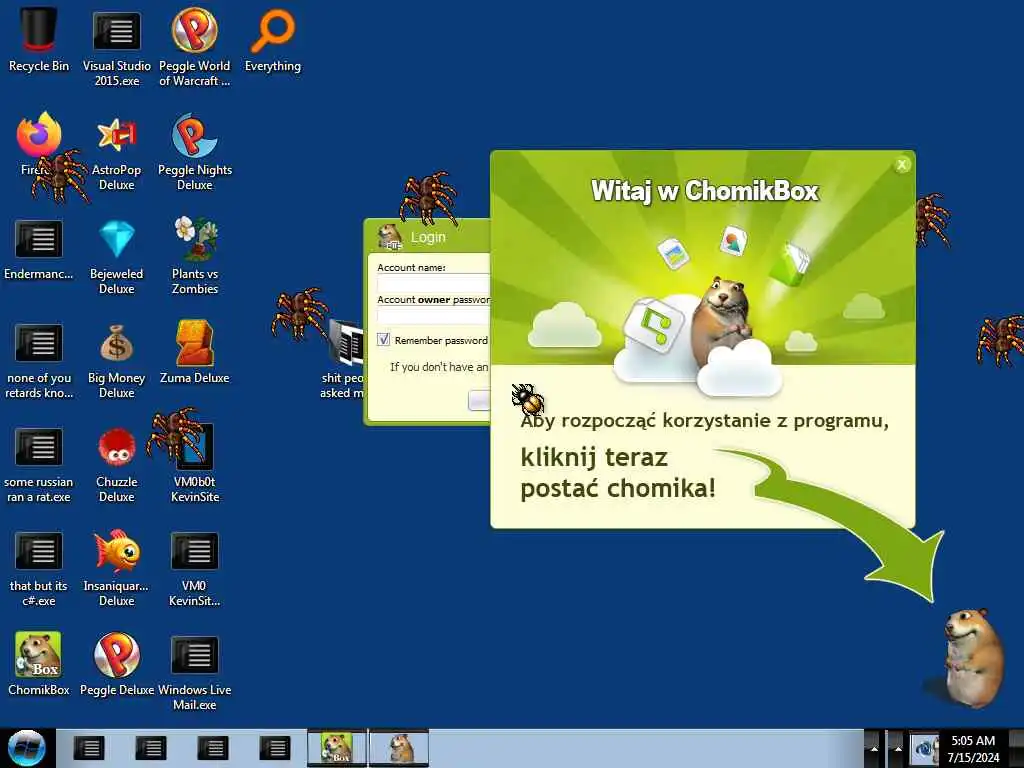Select Visual Studio 2015.exe desktop icon
Image resolution: width=1024 pixels, height=768 pixels.
point(116,46)
